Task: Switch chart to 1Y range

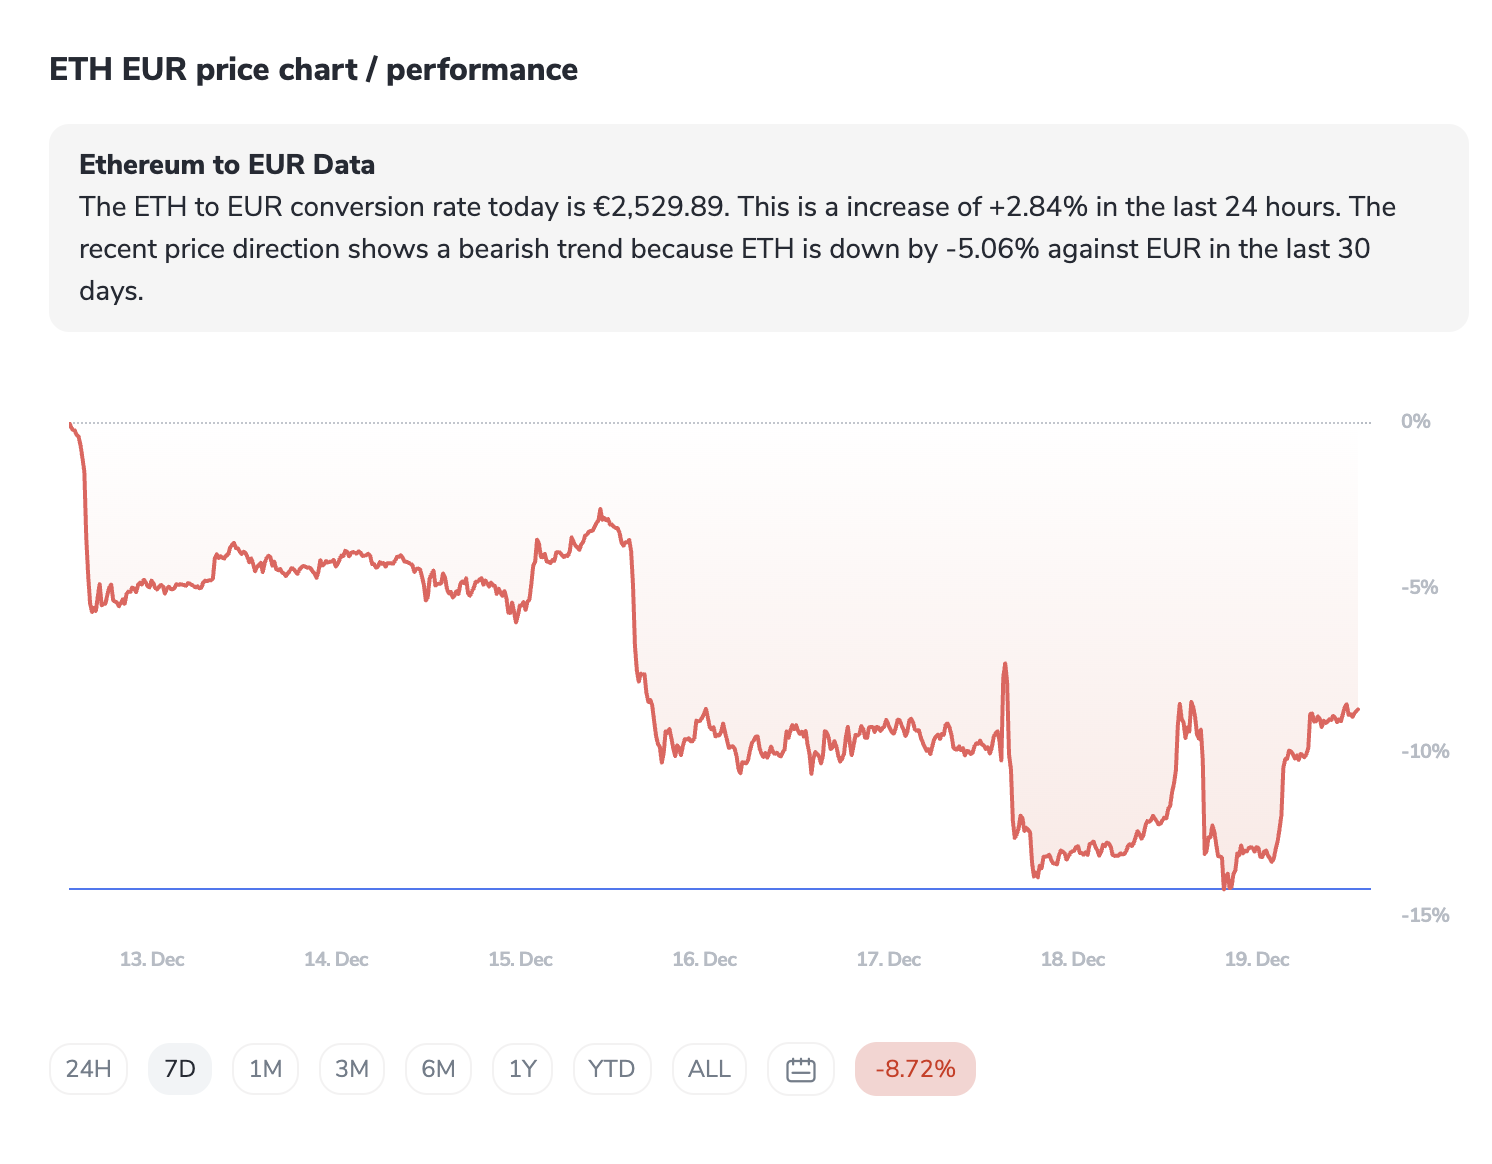Action: [x=523, y=1069]
